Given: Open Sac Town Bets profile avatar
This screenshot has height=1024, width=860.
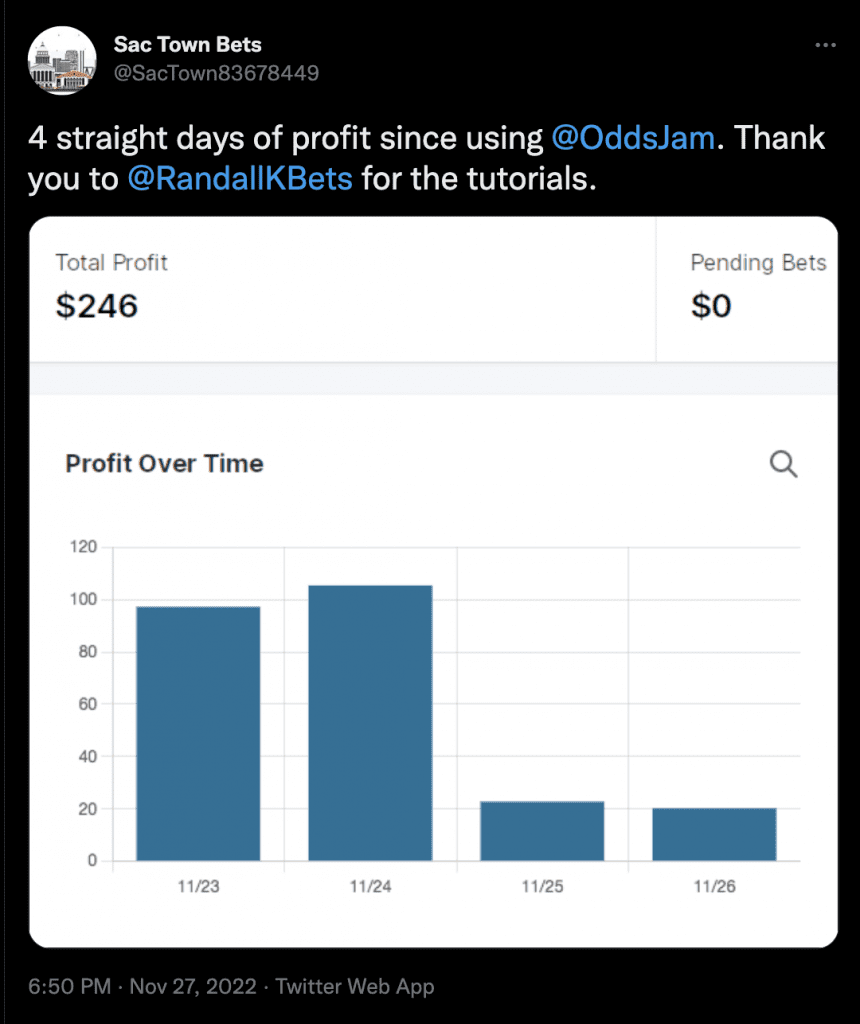Looking at the screenshot, I should pyautogui.click(x=62, y=60).
